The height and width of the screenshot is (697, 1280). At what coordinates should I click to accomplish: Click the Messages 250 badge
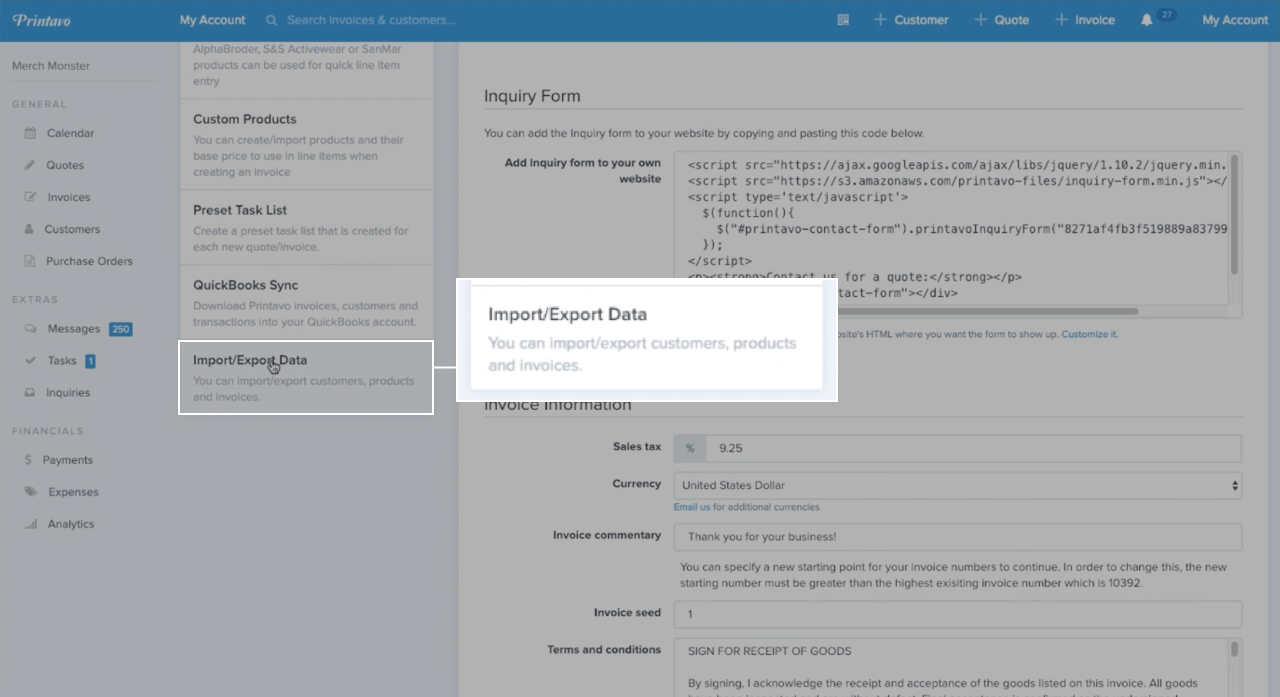tap(120, 329)
